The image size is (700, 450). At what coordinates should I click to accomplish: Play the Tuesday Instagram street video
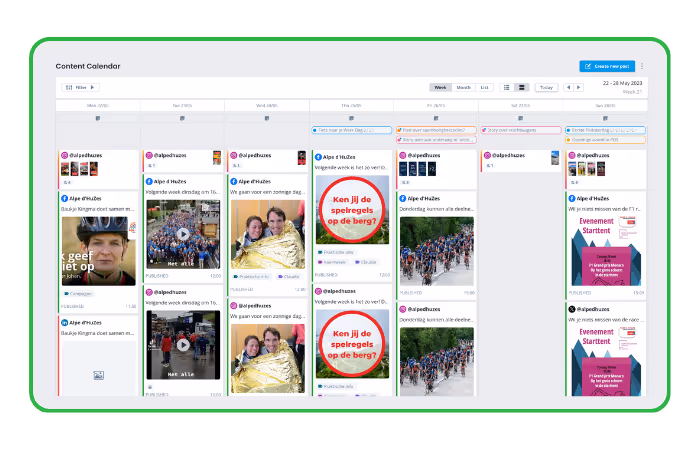pyautogui.click(x=183, y=345)
